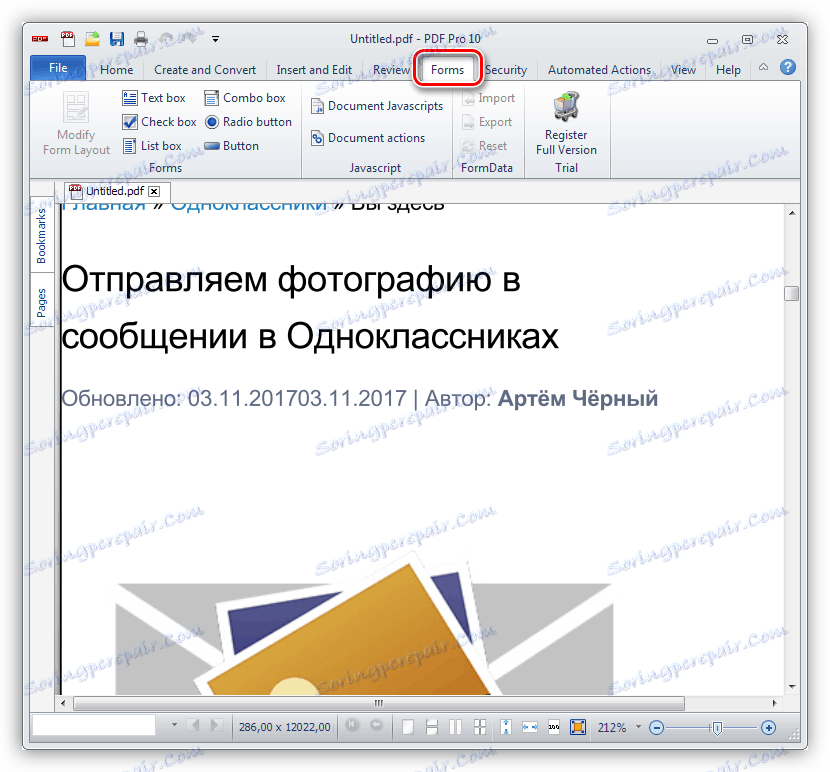This screenshot has width=830, height=772.
Task: Click the PDF Pro application logo icon
Action: [40, 39]
